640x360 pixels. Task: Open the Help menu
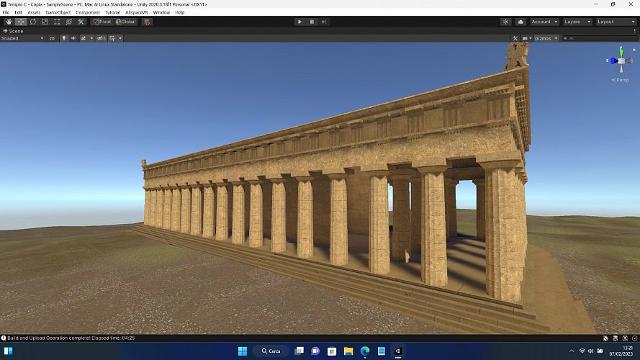180,13
